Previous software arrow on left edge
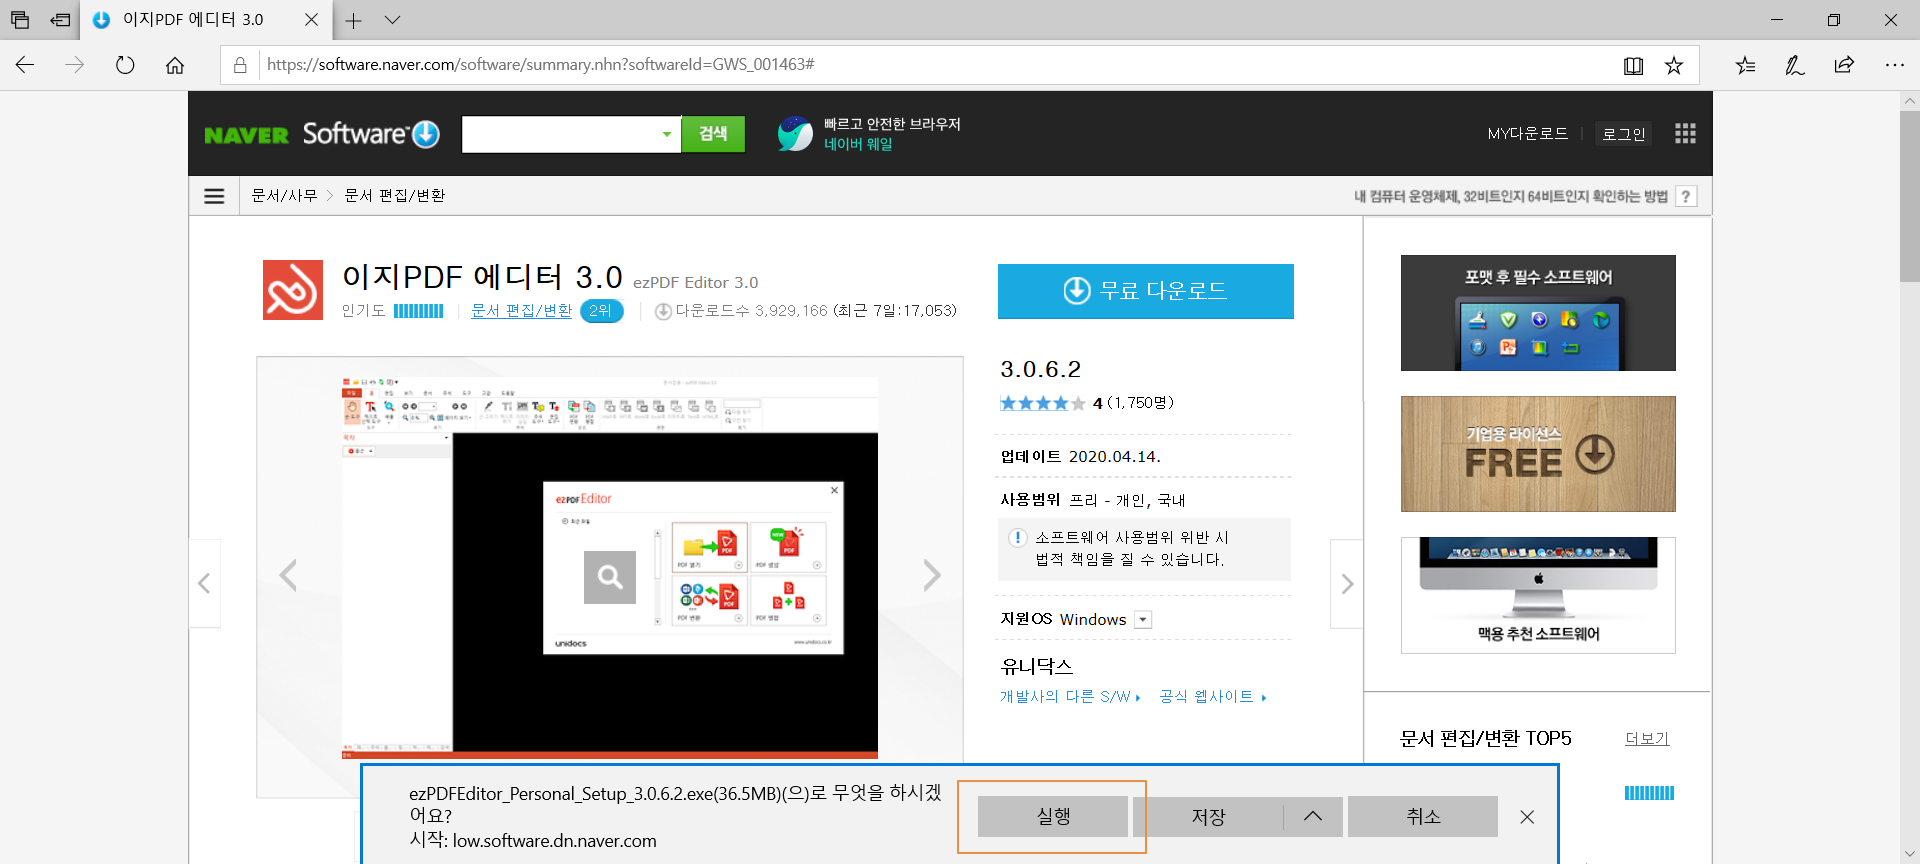 pos(204,583)
